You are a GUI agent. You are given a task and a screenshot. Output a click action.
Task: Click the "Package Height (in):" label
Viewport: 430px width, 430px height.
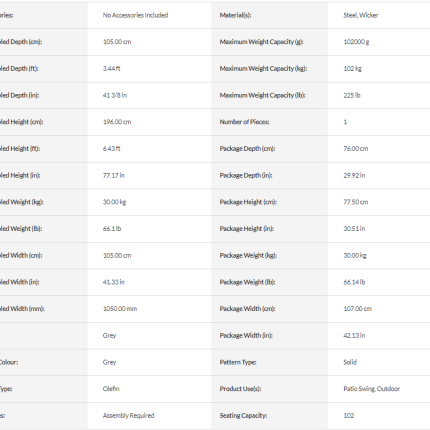(247, 229)
